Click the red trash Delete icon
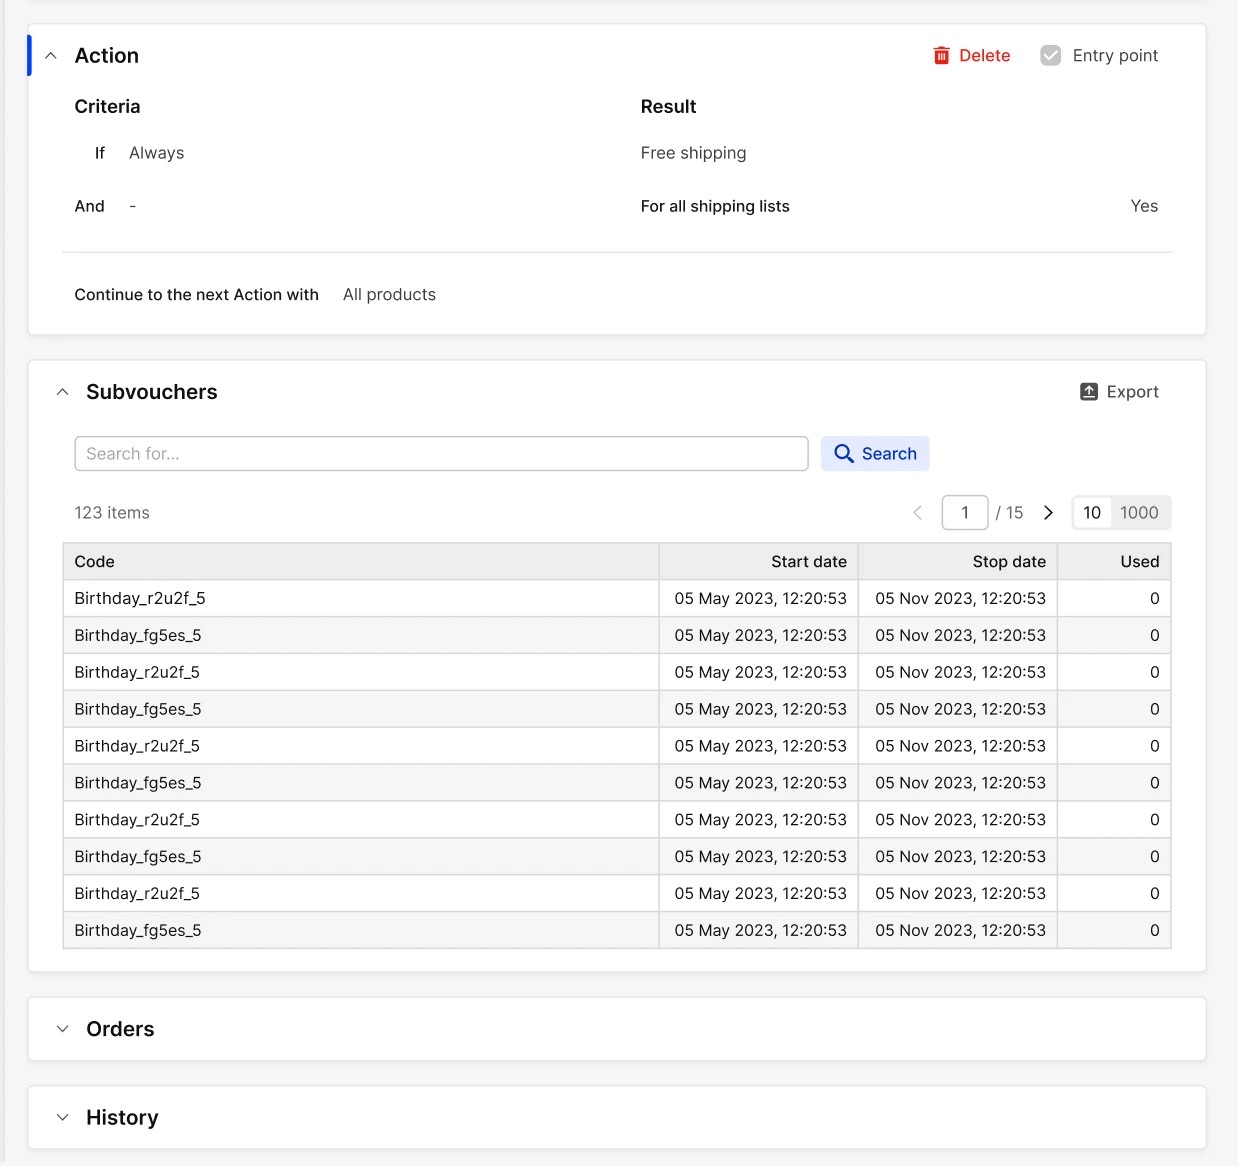This screenshot has width=1238, height=1166. click(x=941, y=56)
